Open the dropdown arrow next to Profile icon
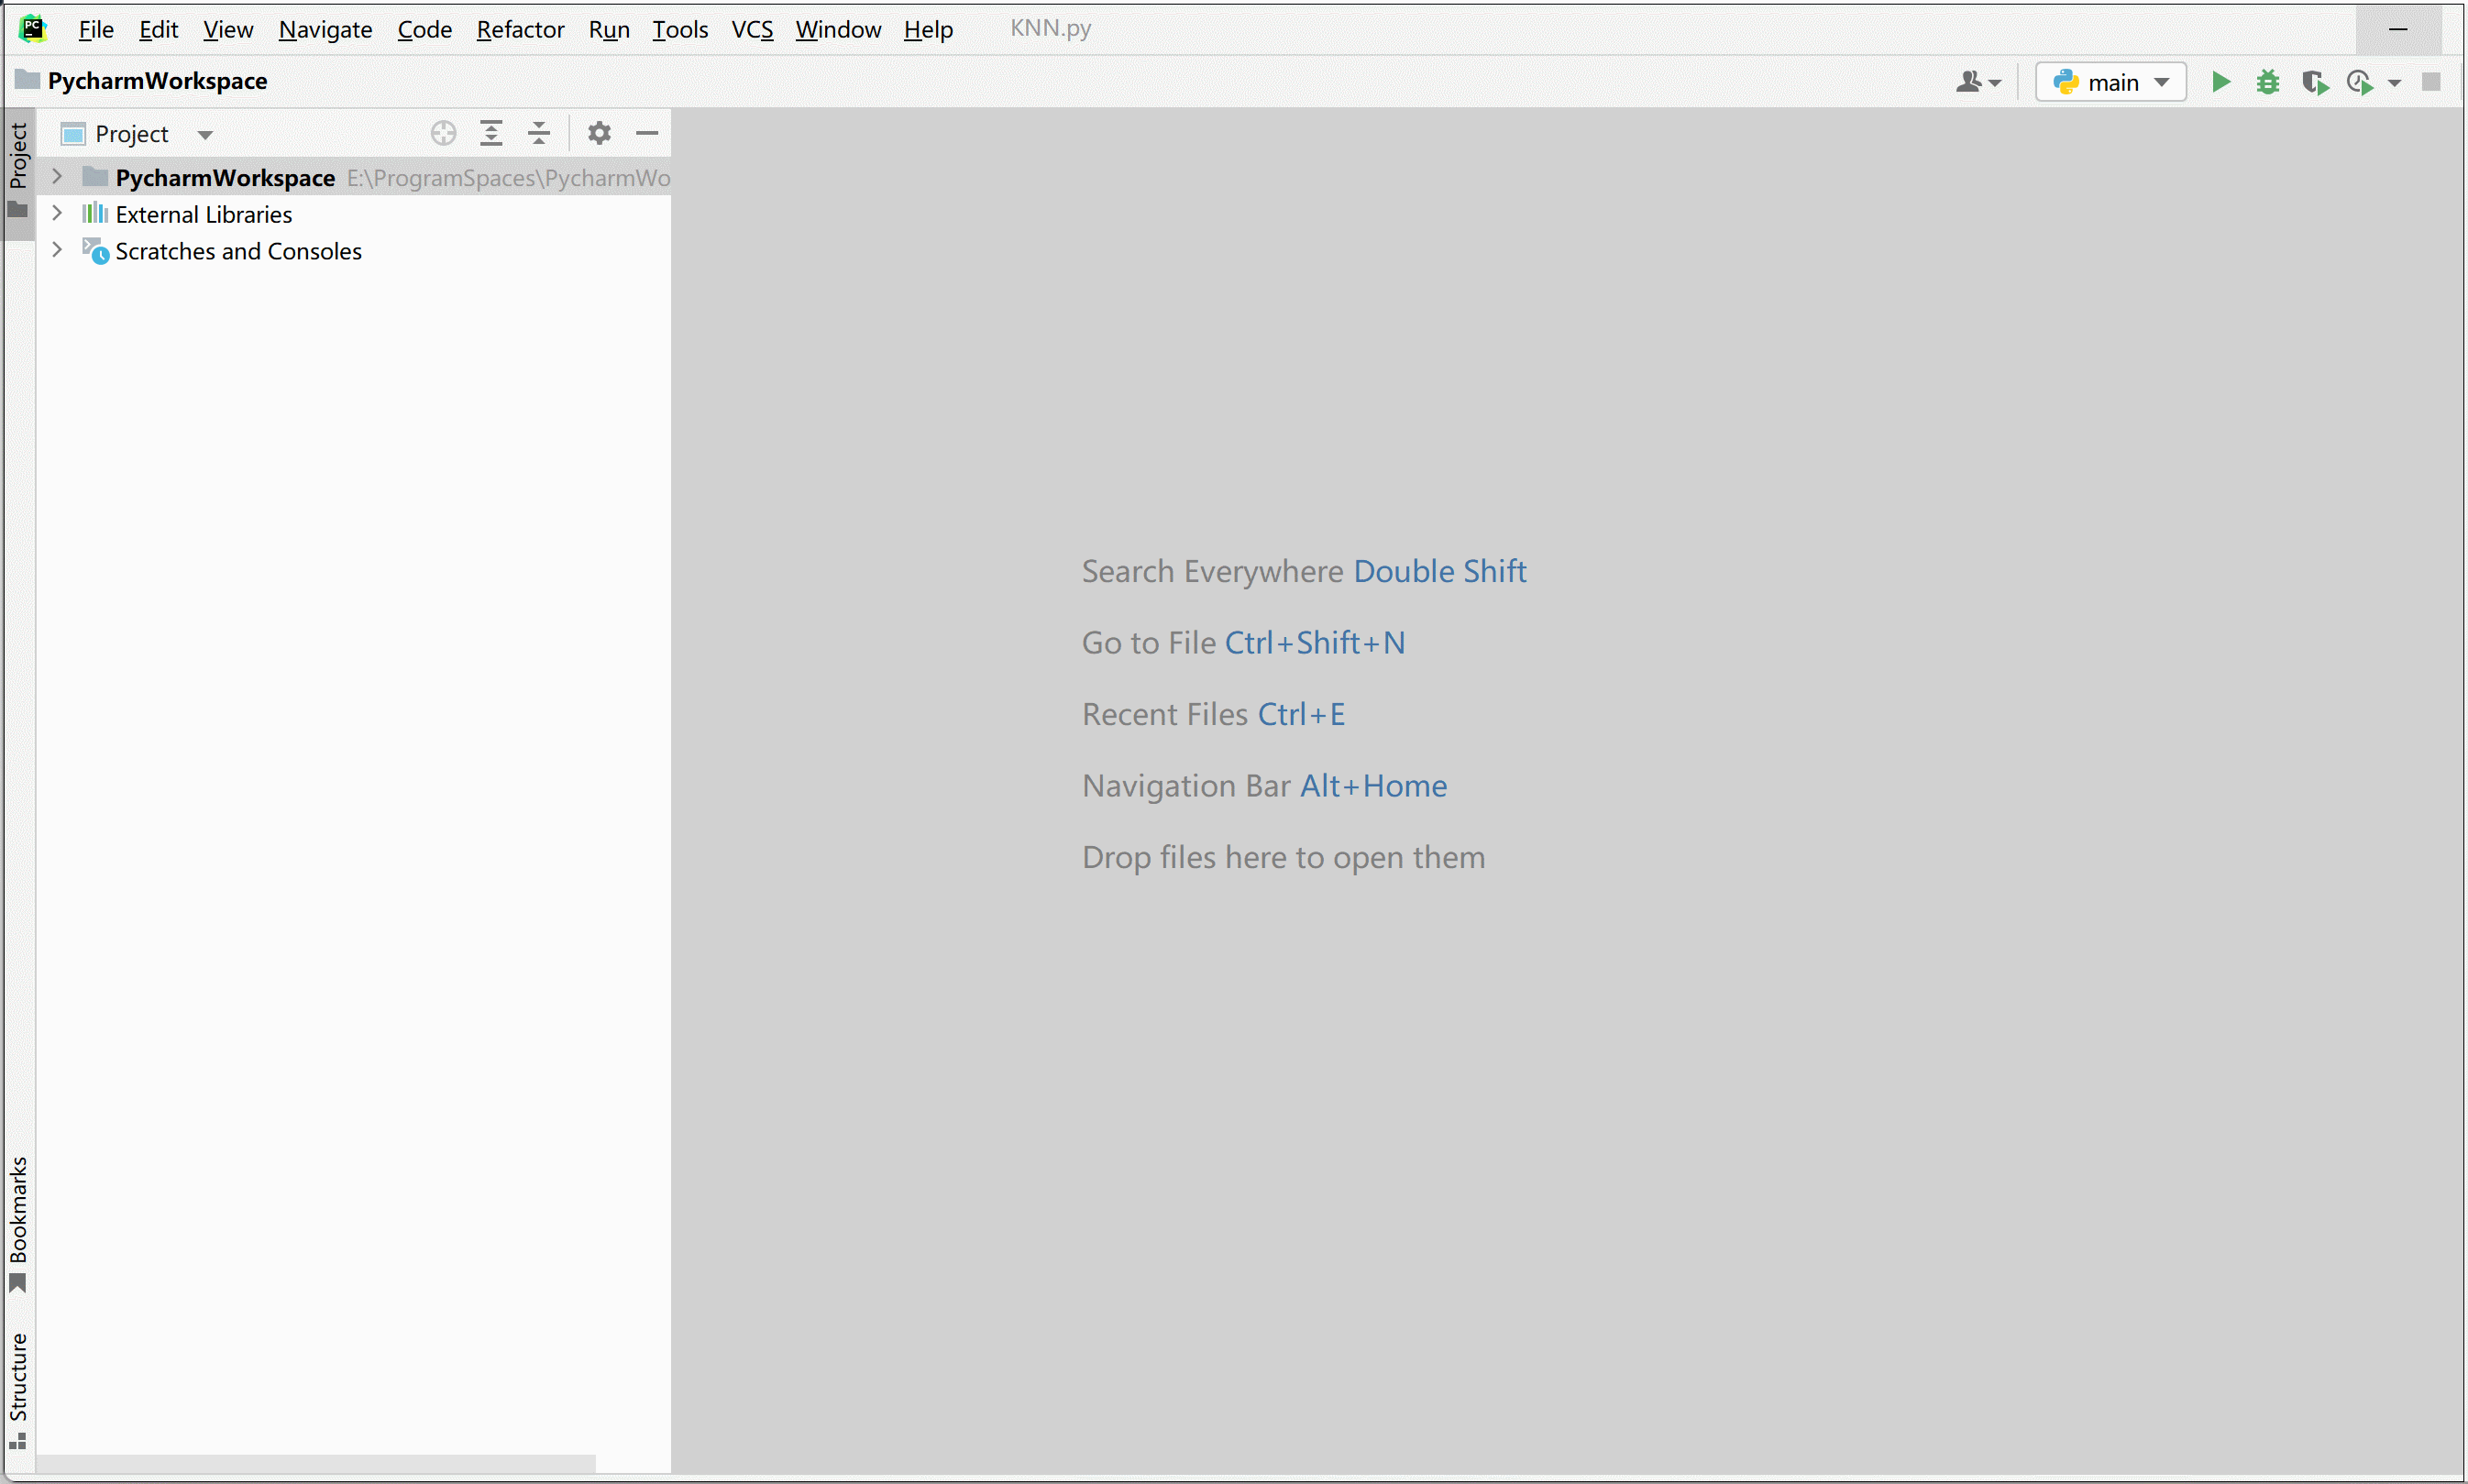This screenshot has width=2468, height=1484. pyautogui.click(x=2394, y=83)
